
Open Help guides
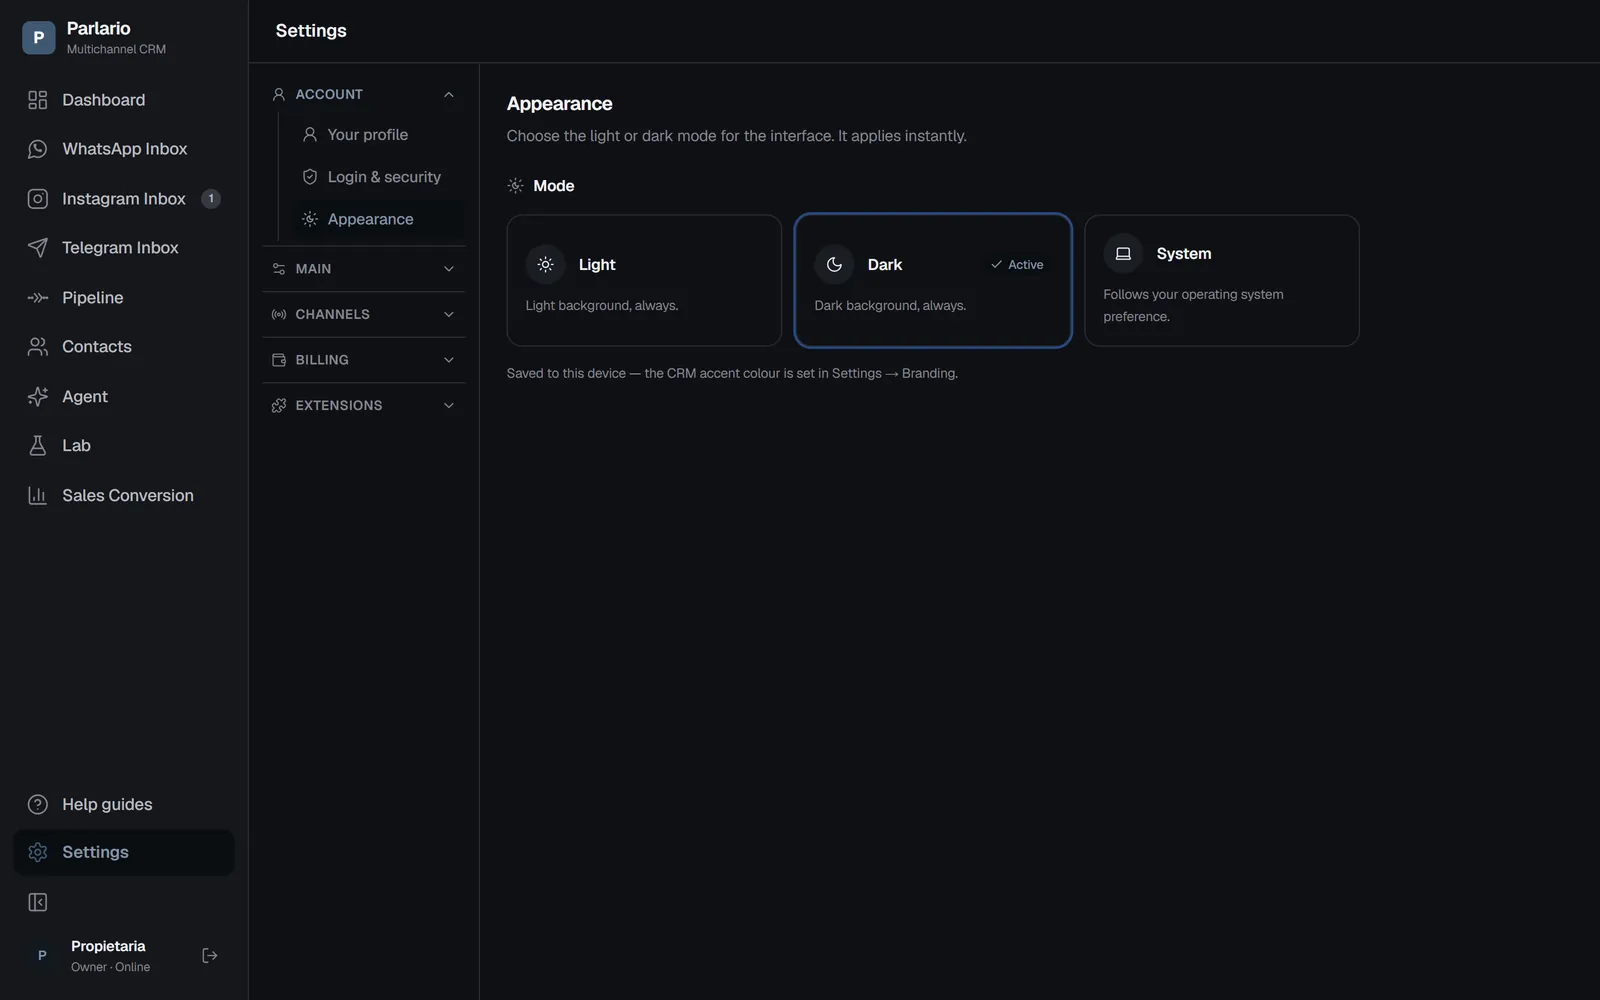124,805
